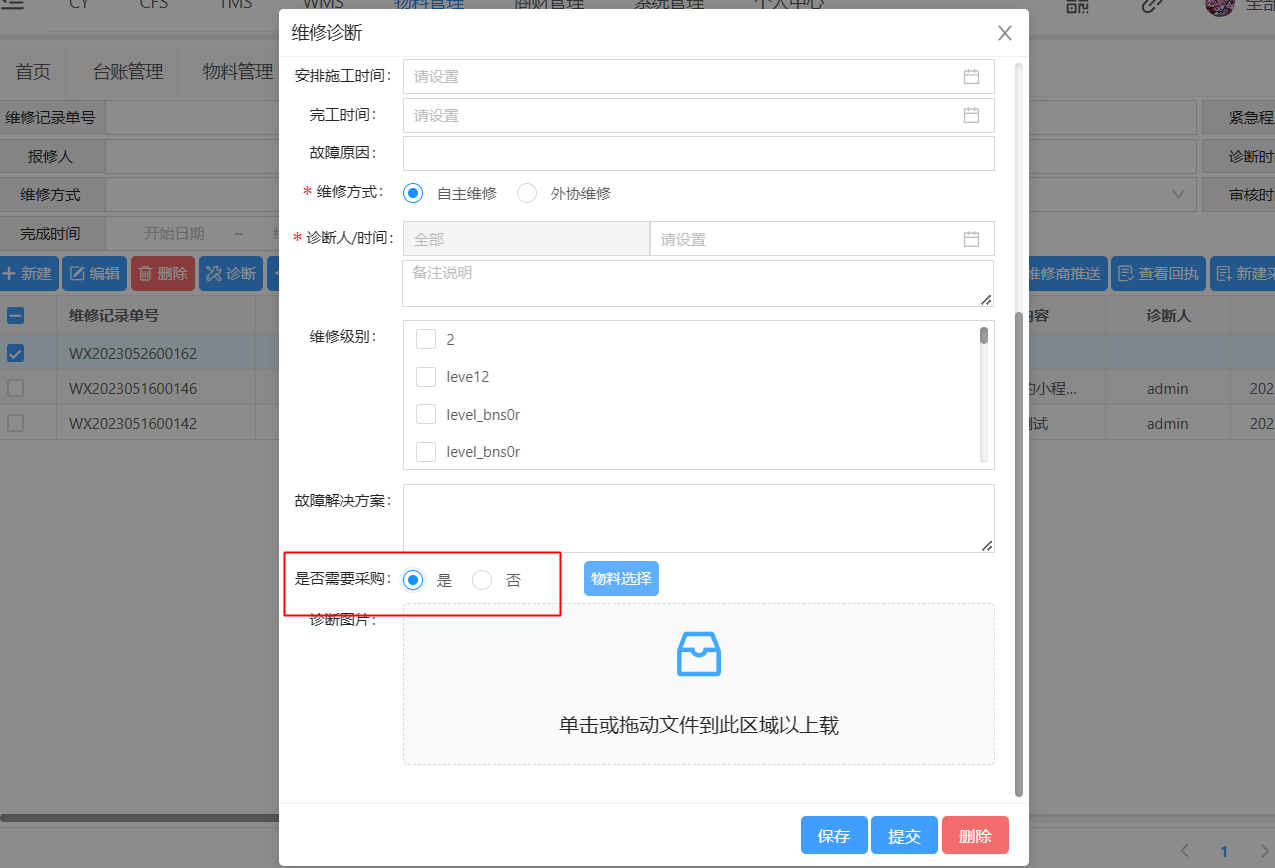Check the leve12 维修级别 checkbox
Image resolution: width=1275 pixels, height=868 pixels.
tap(426, 377)
